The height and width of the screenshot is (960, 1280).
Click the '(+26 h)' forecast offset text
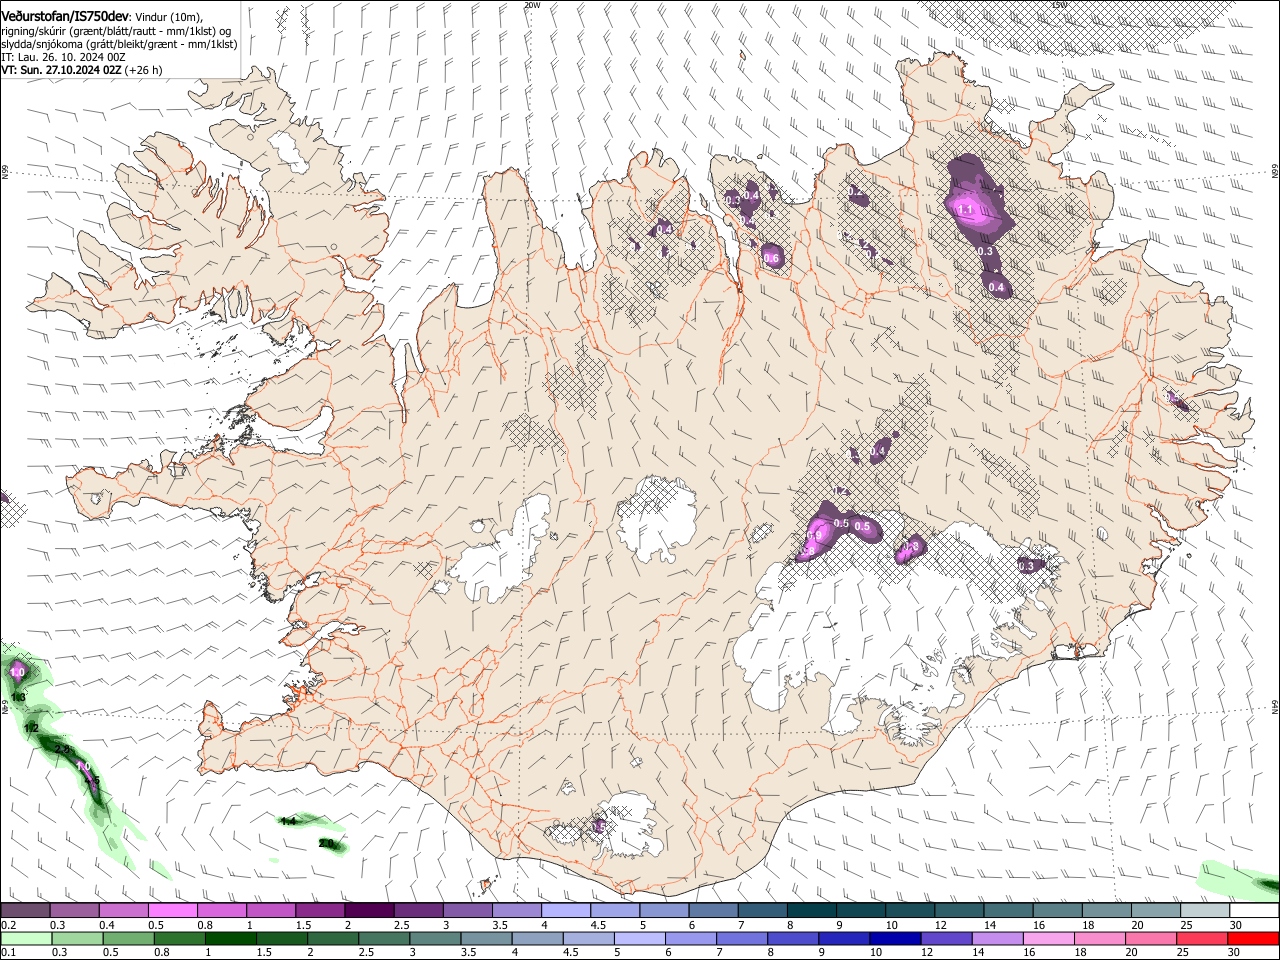tap(144, 70)
